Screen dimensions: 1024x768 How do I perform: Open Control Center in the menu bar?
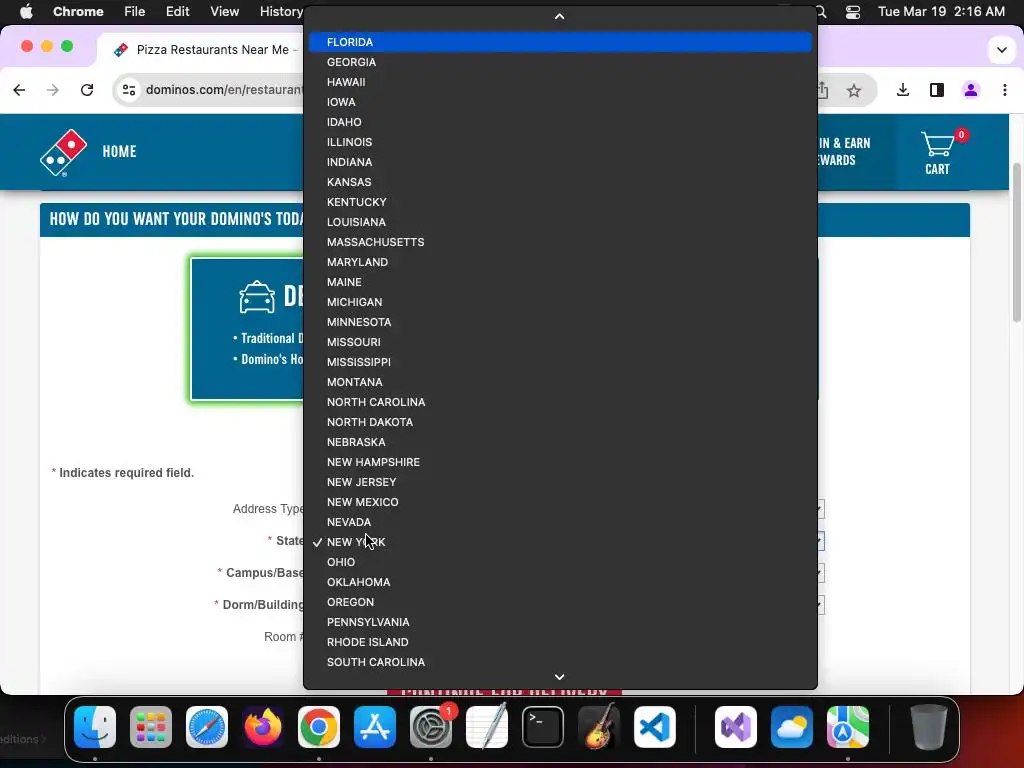853,12
